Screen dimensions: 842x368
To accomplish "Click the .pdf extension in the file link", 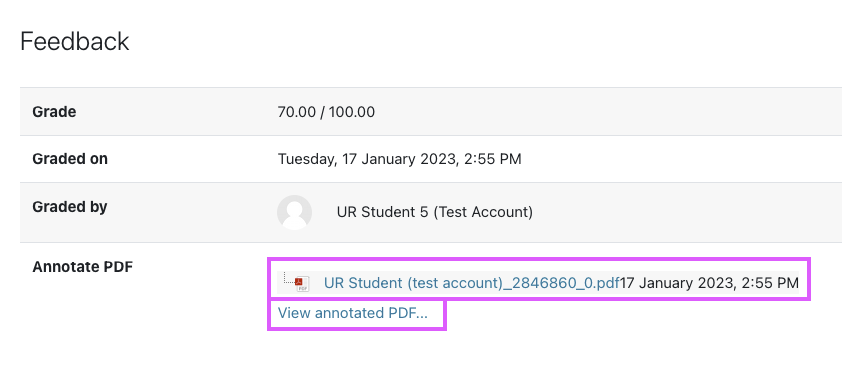I will point(606,283).
